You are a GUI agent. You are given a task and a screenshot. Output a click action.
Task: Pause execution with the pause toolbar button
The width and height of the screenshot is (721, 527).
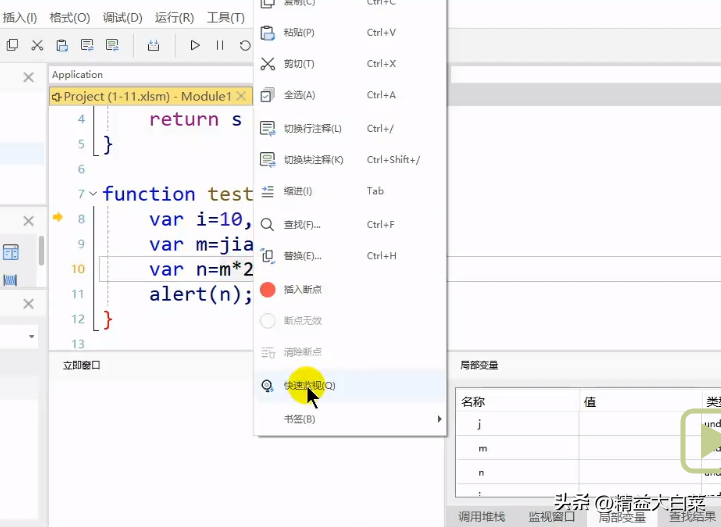pos(220,45)
